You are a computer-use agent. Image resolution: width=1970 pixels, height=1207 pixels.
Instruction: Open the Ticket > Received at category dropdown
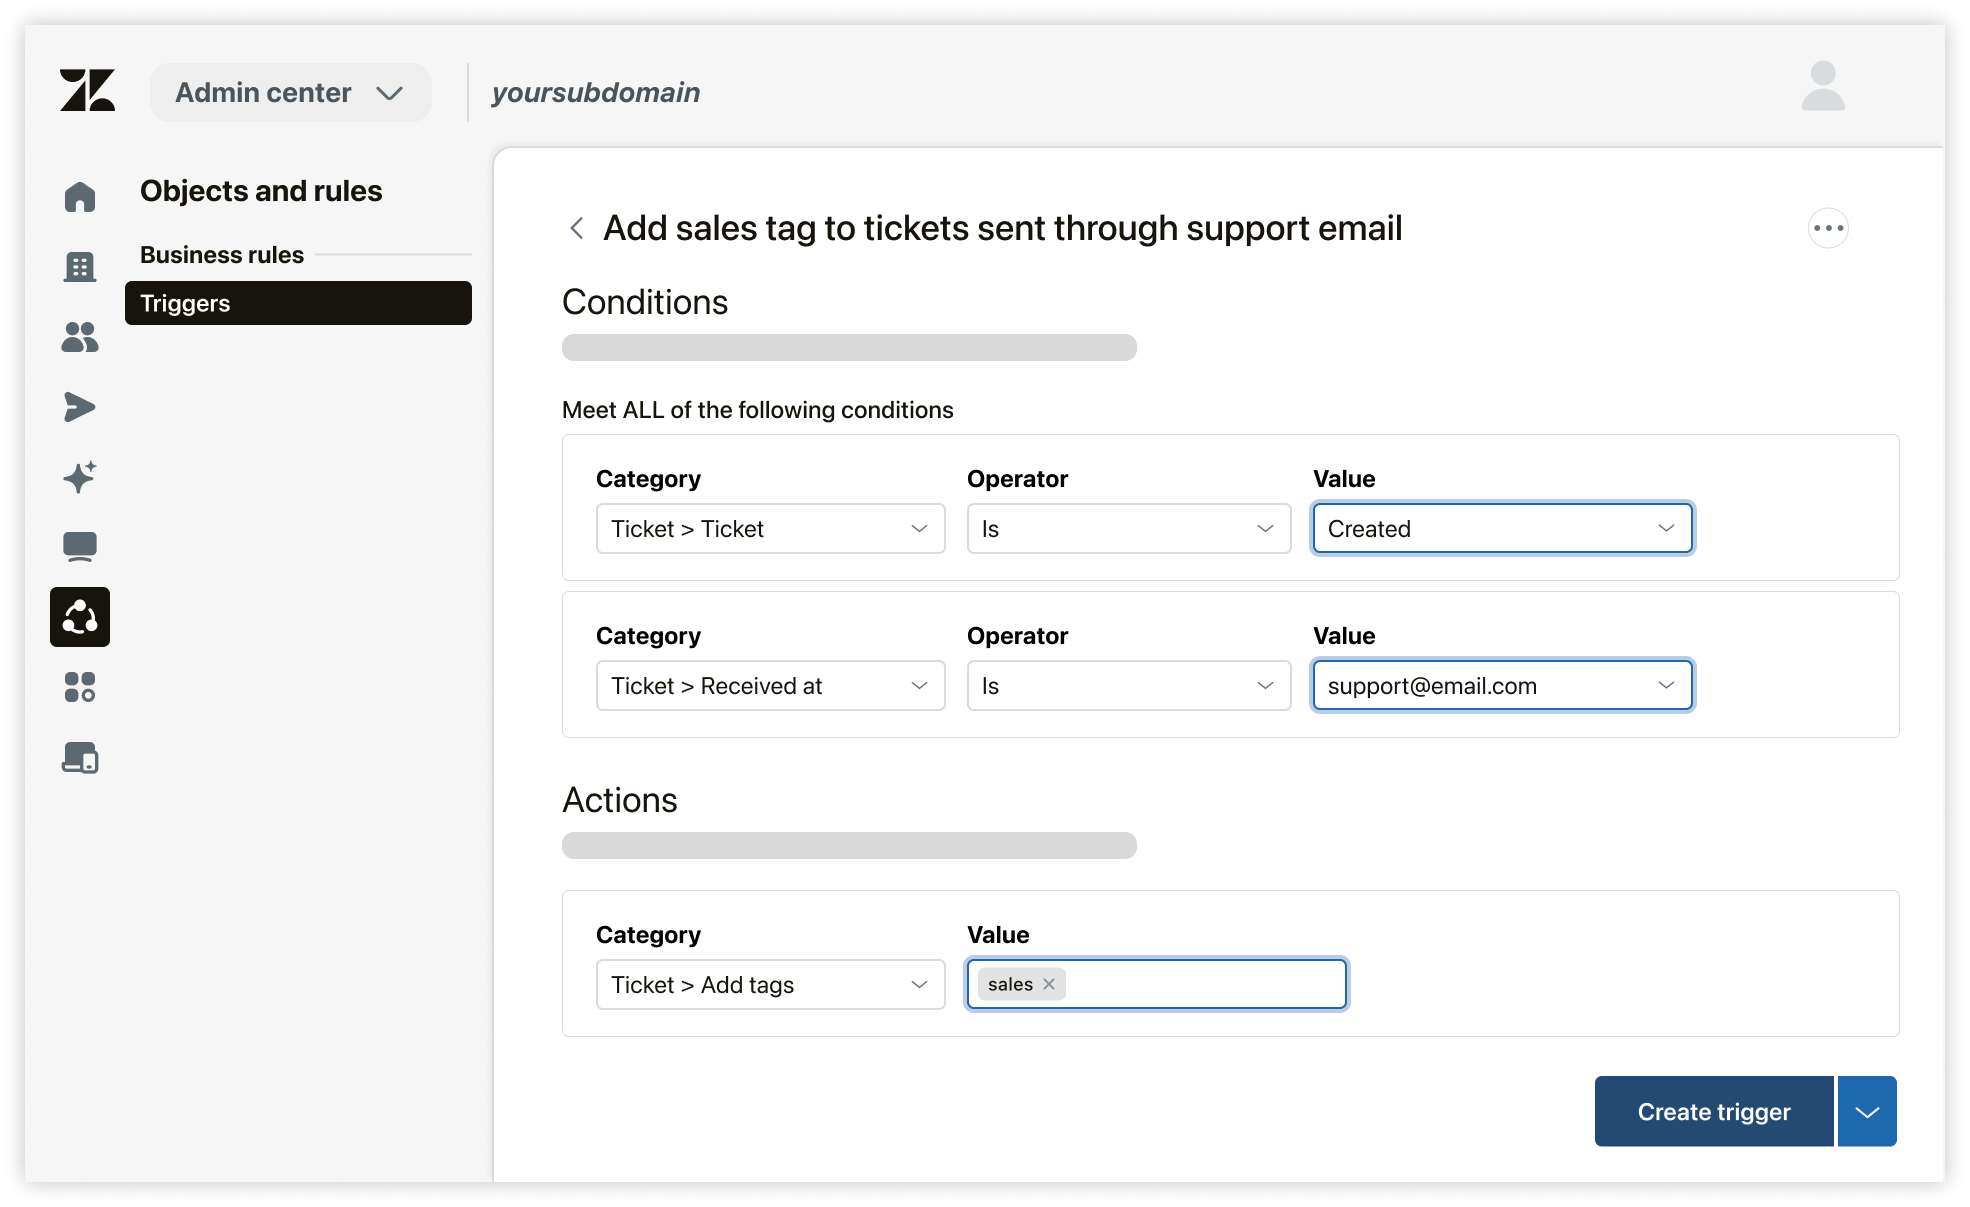coord(770,686)
